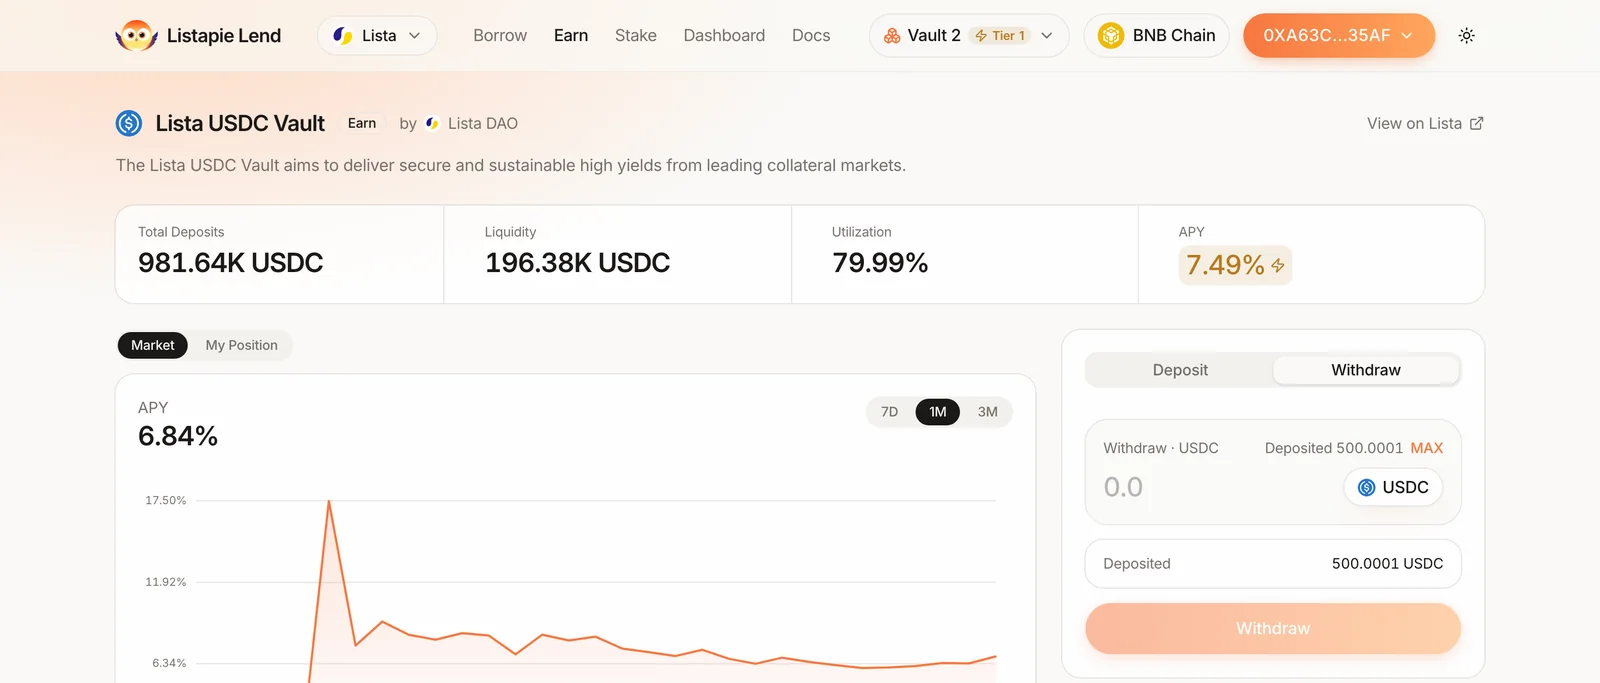Click the Listapie Lend brand name
The image size is (1600, 683).
(x=224, y=36)
